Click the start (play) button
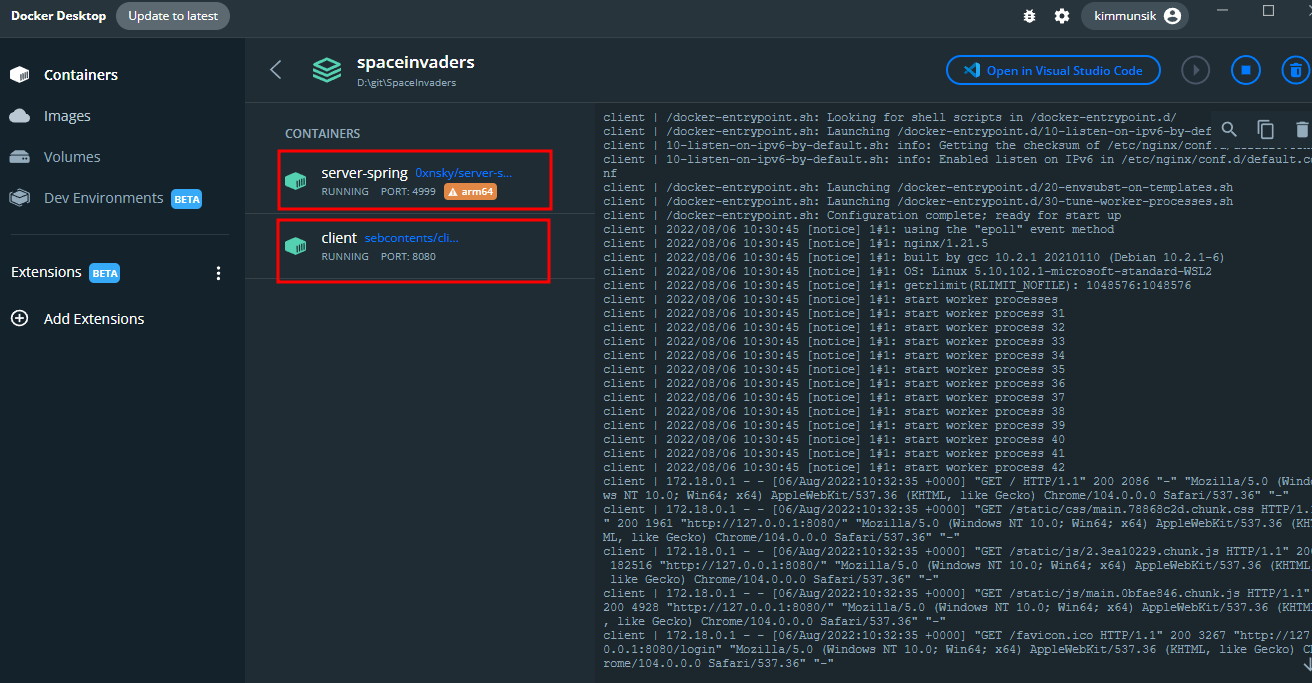Image resolution: width=1312 pixels, height=683 pixels. [x=1196, y=70]
